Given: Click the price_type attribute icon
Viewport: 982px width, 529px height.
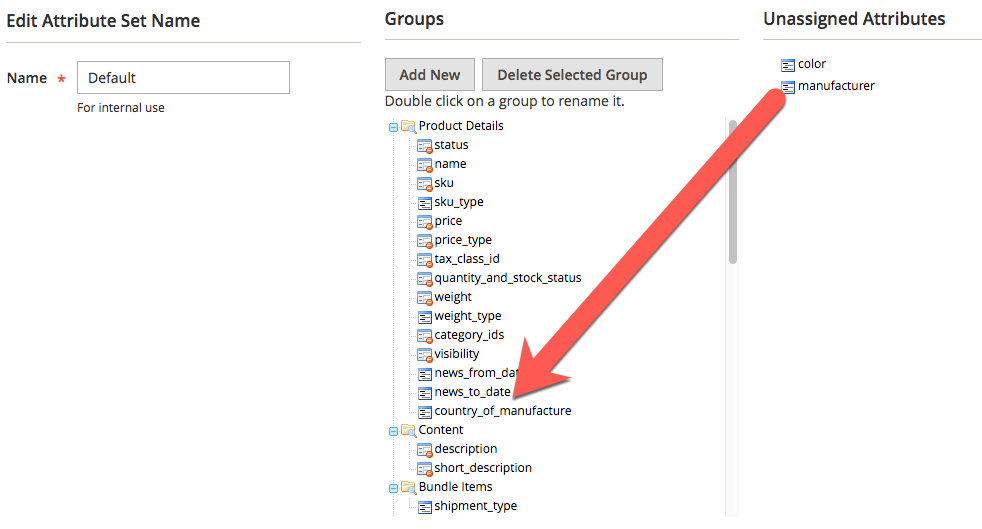Looking at the screenshot, I should pyautogui.click(x=425, y=241).
